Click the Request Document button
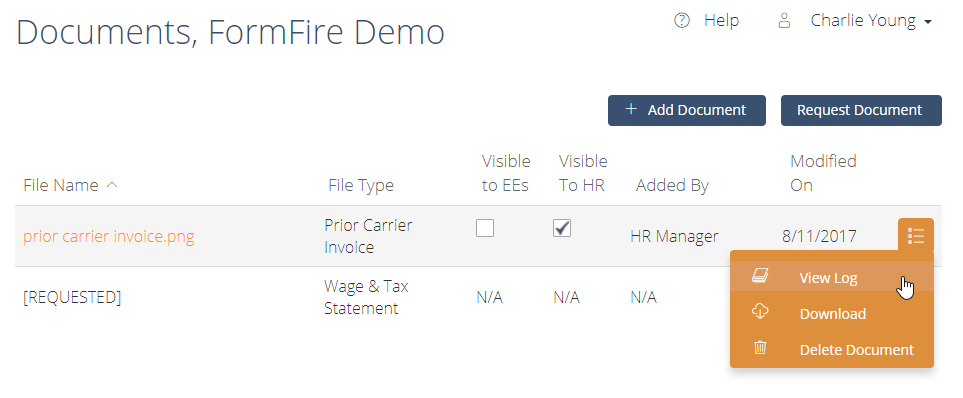 pyautogui.click(x=861, y=111)
